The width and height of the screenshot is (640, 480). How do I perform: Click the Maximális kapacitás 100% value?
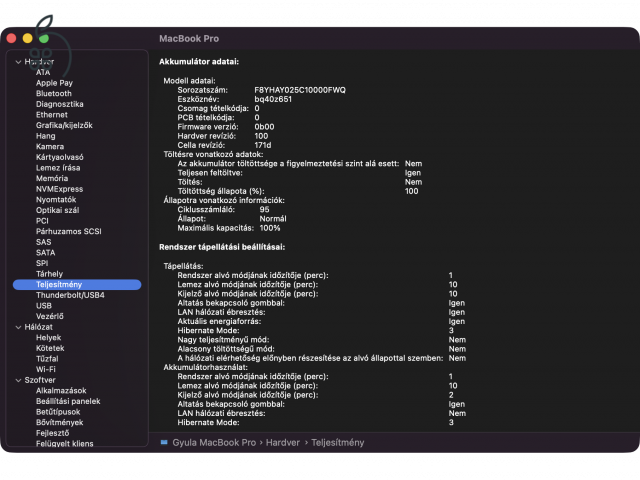[x=270, y=228]
